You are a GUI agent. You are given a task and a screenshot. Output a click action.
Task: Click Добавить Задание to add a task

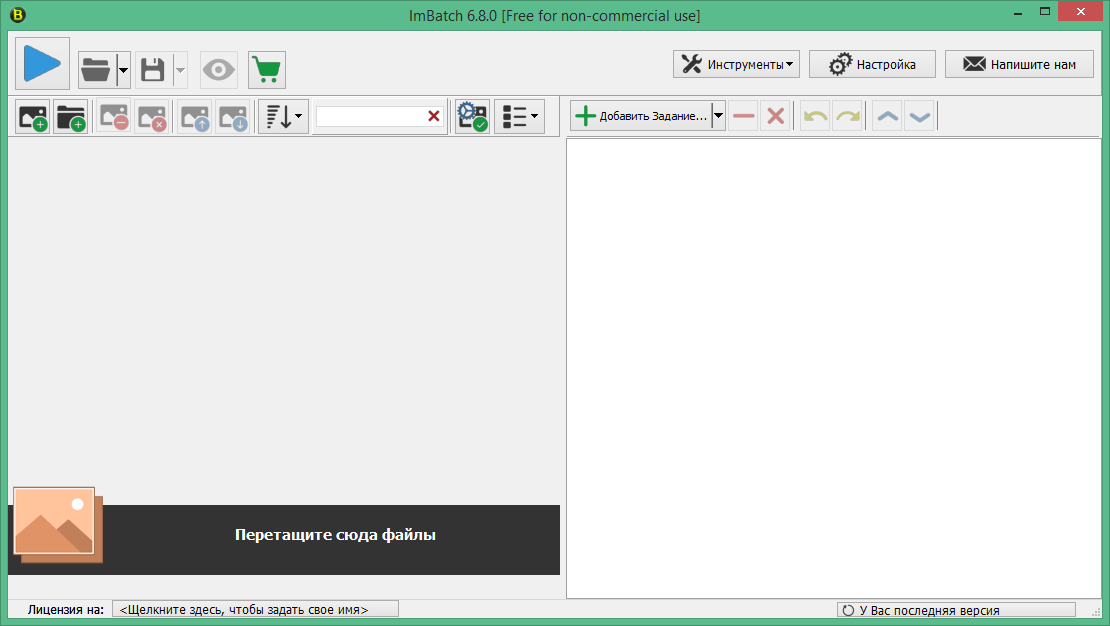pyautogui.click(x=641, y=116)
